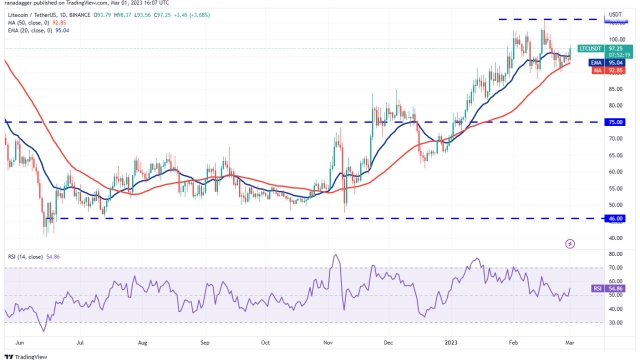The image size is (640, 360).
Task: Click the MA value 92.85 in legend
Action: point(59,23)
